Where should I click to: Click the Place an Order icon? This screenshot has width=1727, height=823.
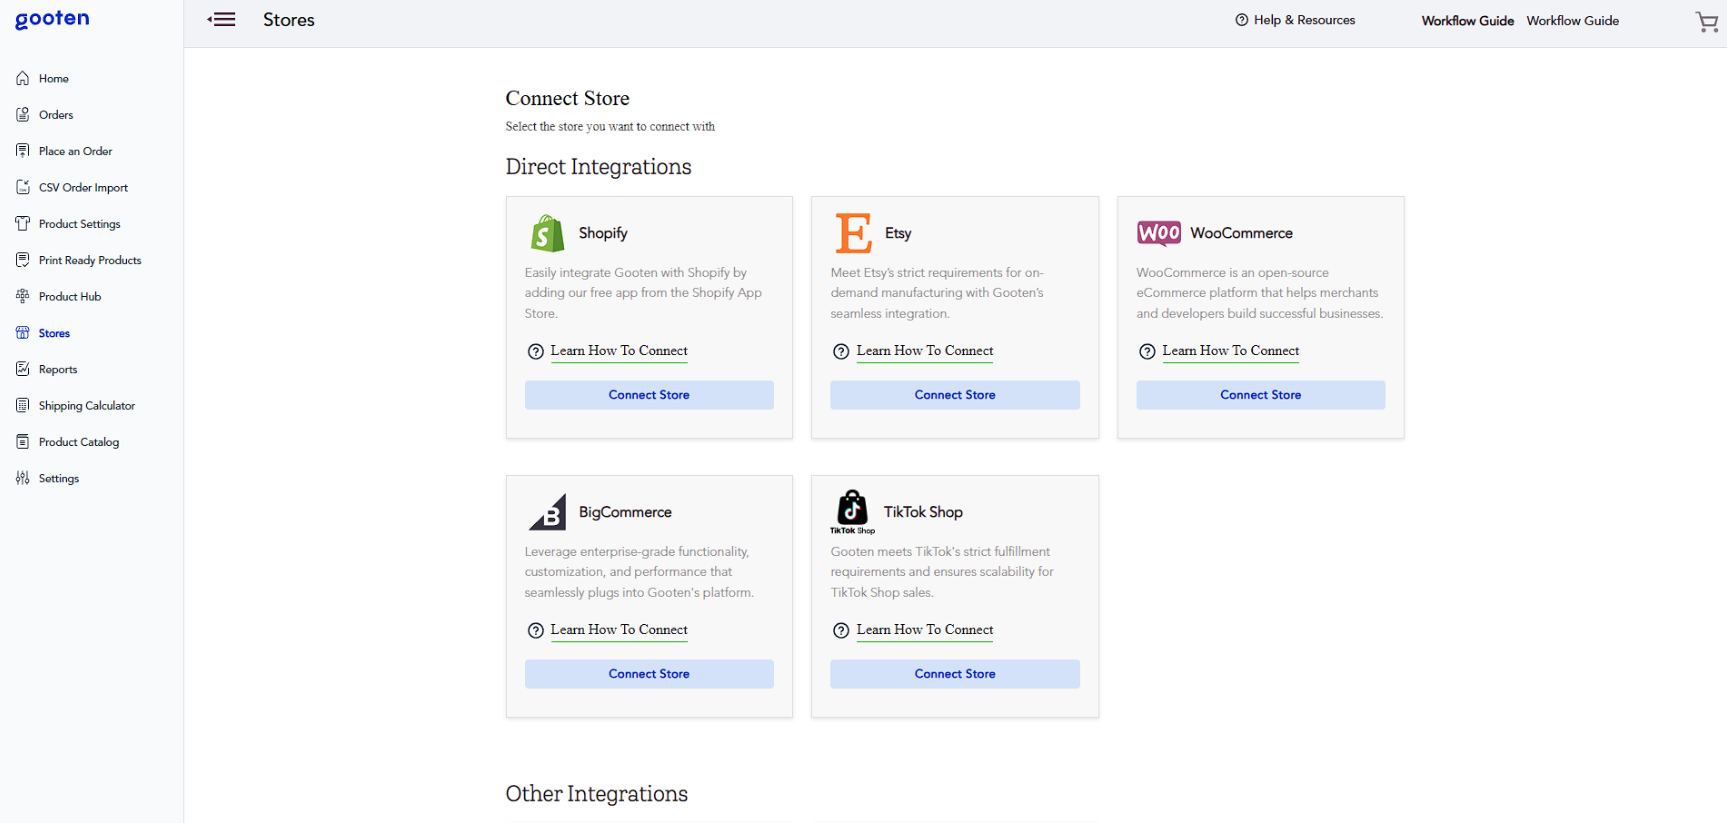[23, 151]
